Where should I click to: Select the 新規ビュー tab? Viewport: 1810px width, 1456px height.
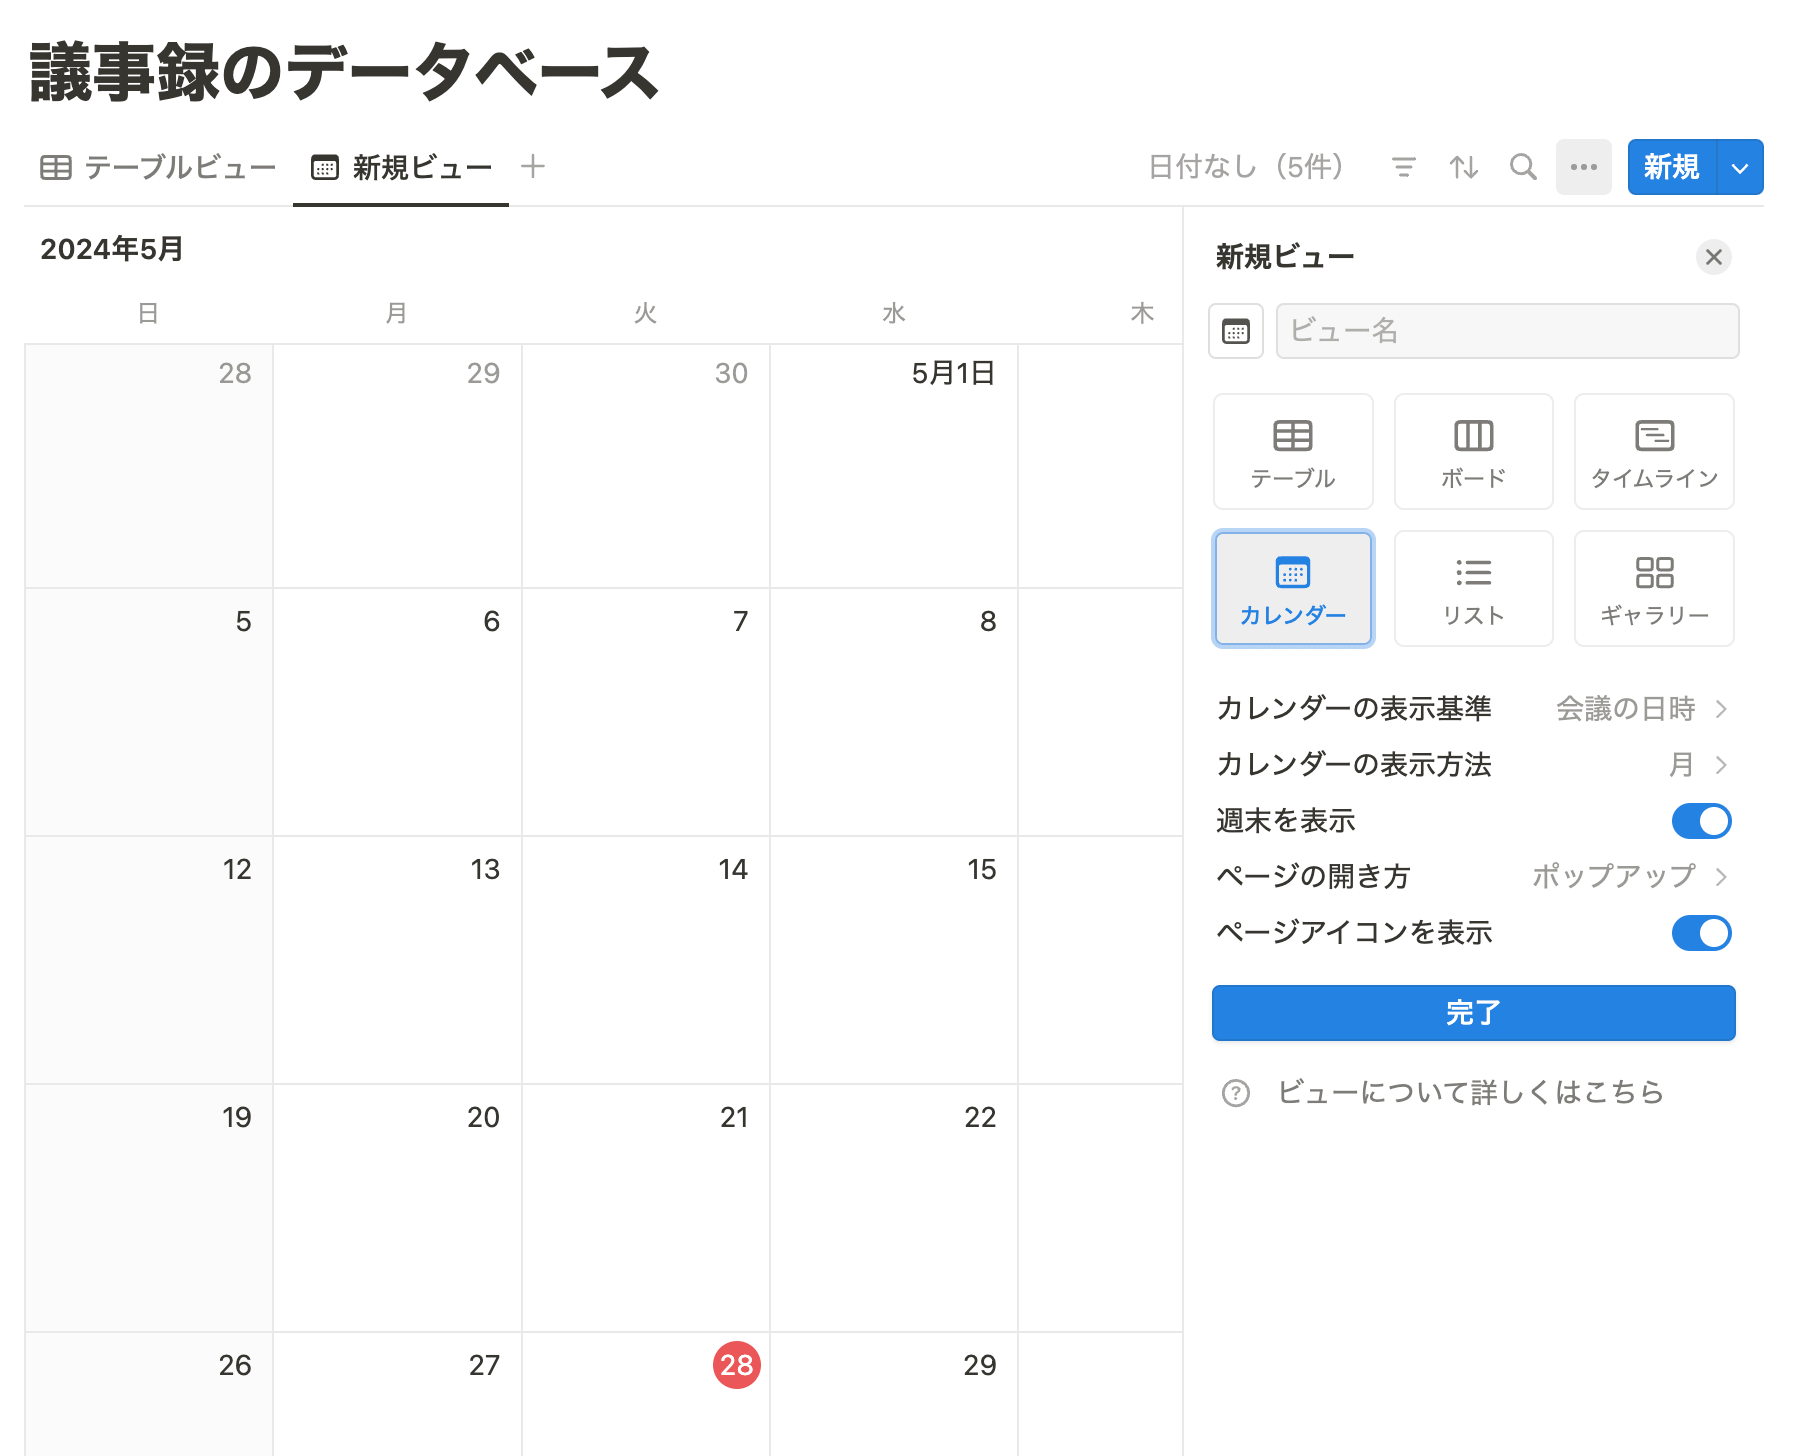[x=401, y=167]
